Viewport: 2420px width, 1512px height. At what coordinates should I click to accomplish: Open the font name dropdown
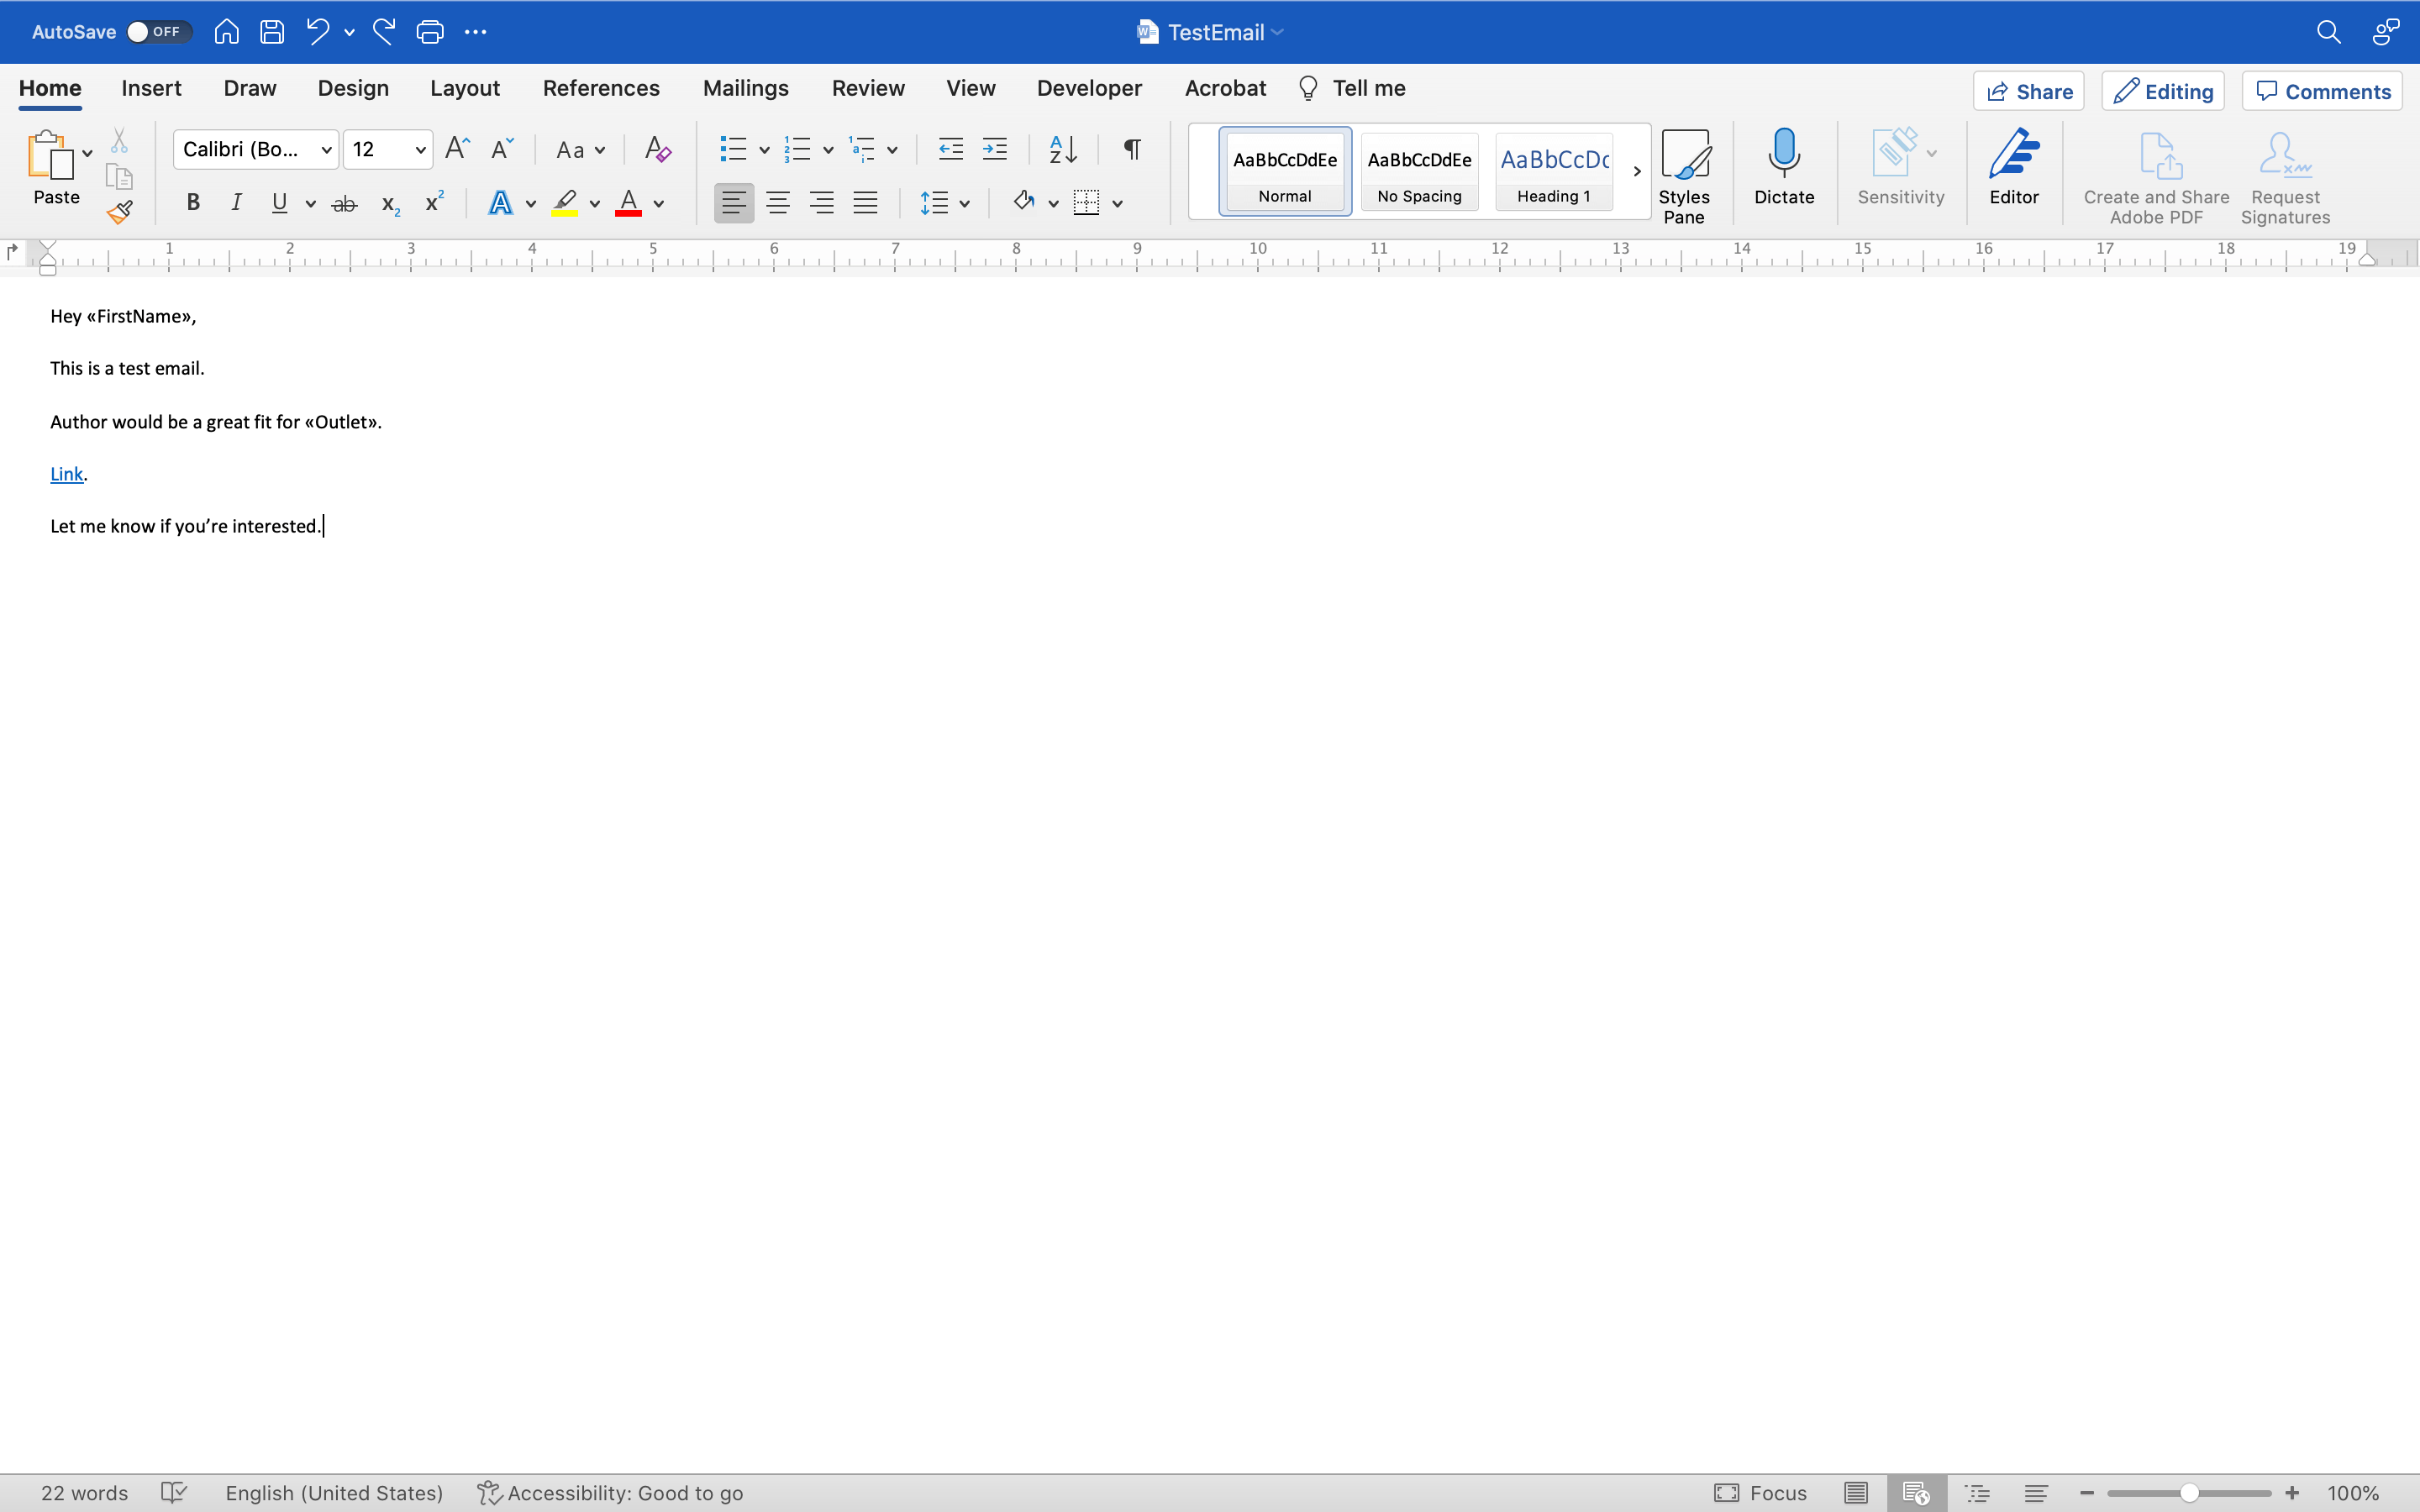(x=326, y=150)
